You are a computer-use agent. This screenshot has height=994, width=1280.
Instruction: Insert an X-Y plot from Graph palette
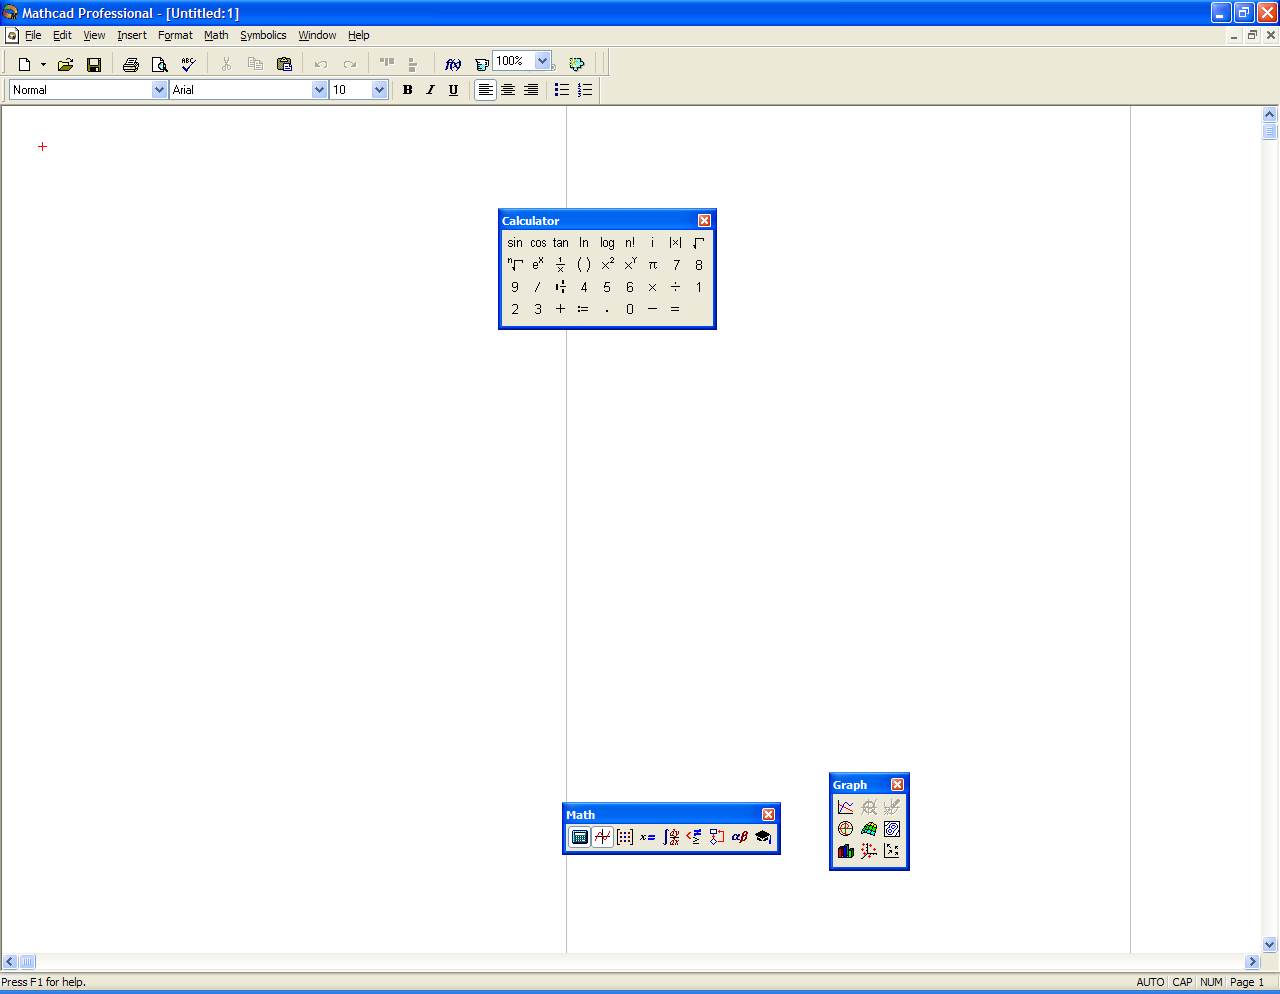(x=846, y=807)
